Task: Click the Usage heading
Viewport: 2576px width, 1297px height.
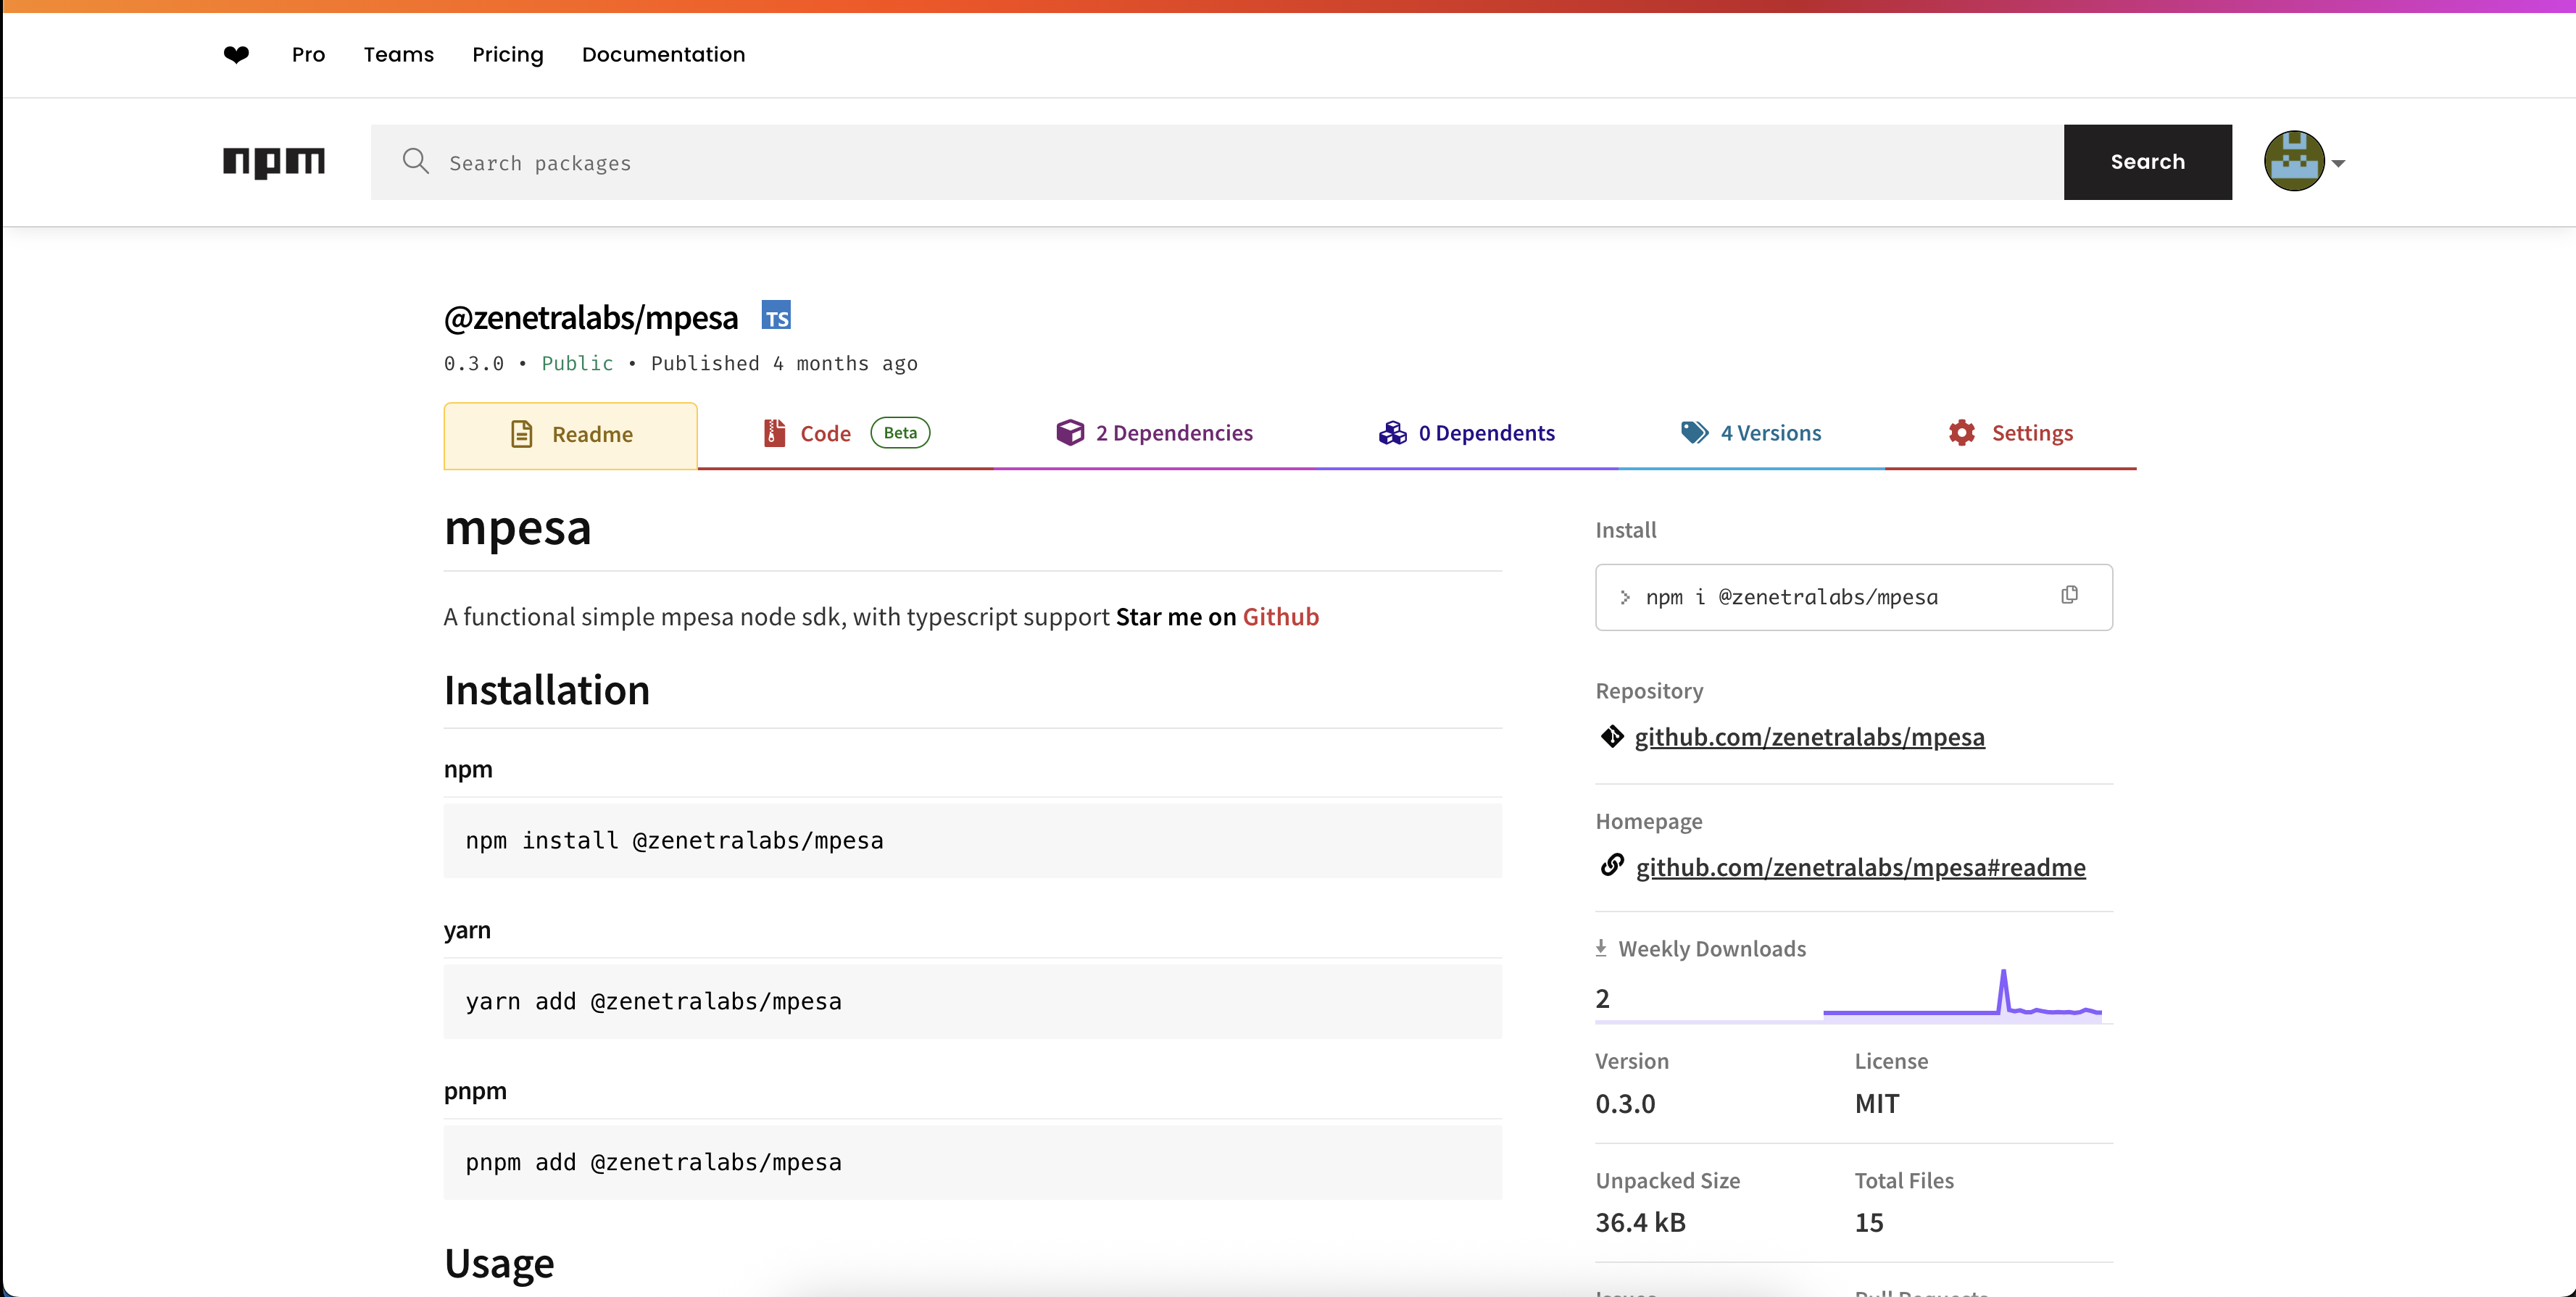Action: click(499, 1263)
